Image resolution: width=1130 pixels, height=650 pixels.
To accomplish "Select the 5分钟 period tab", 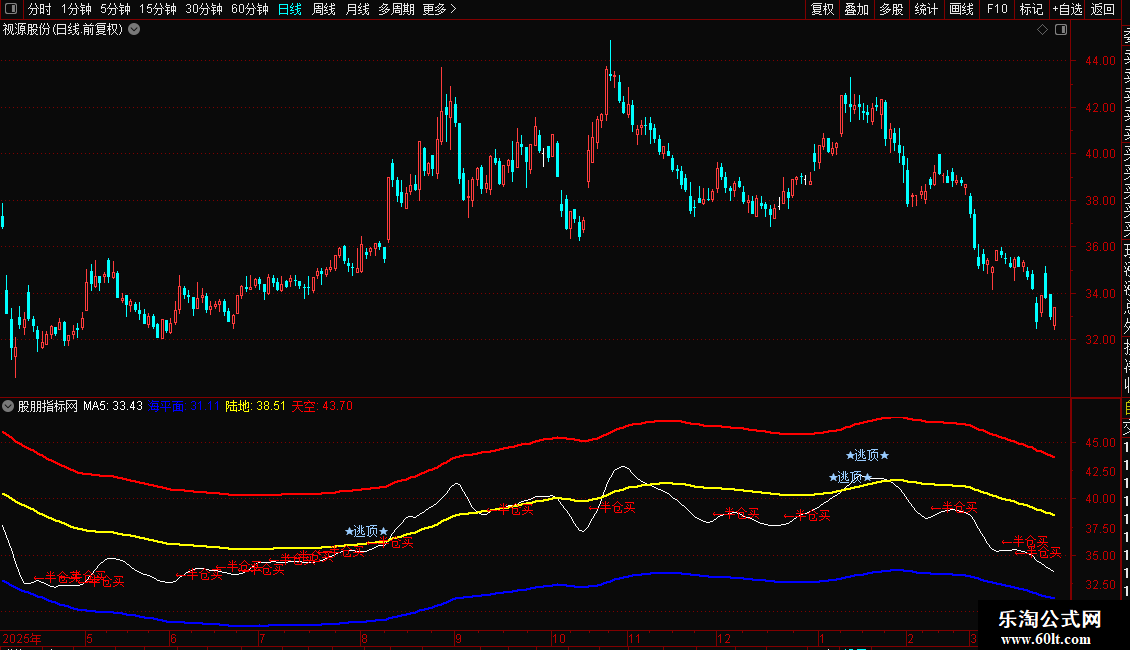I will tap(115, 9).
